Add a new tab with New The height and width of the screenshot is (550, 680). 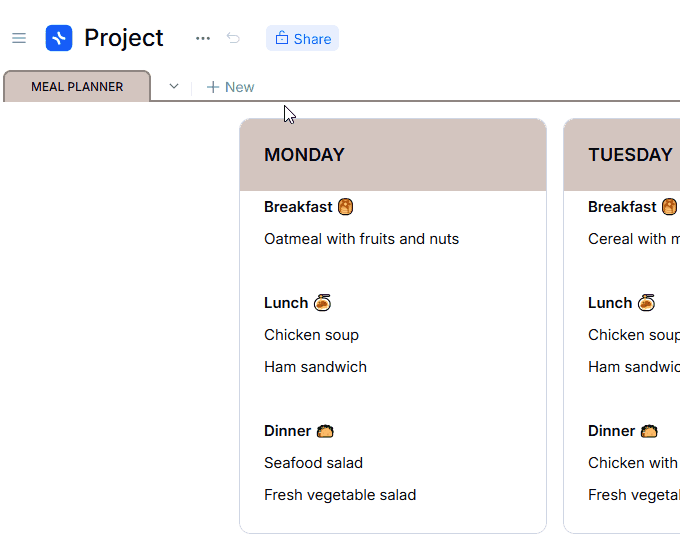pyautogui.click(x=230, y=87)
